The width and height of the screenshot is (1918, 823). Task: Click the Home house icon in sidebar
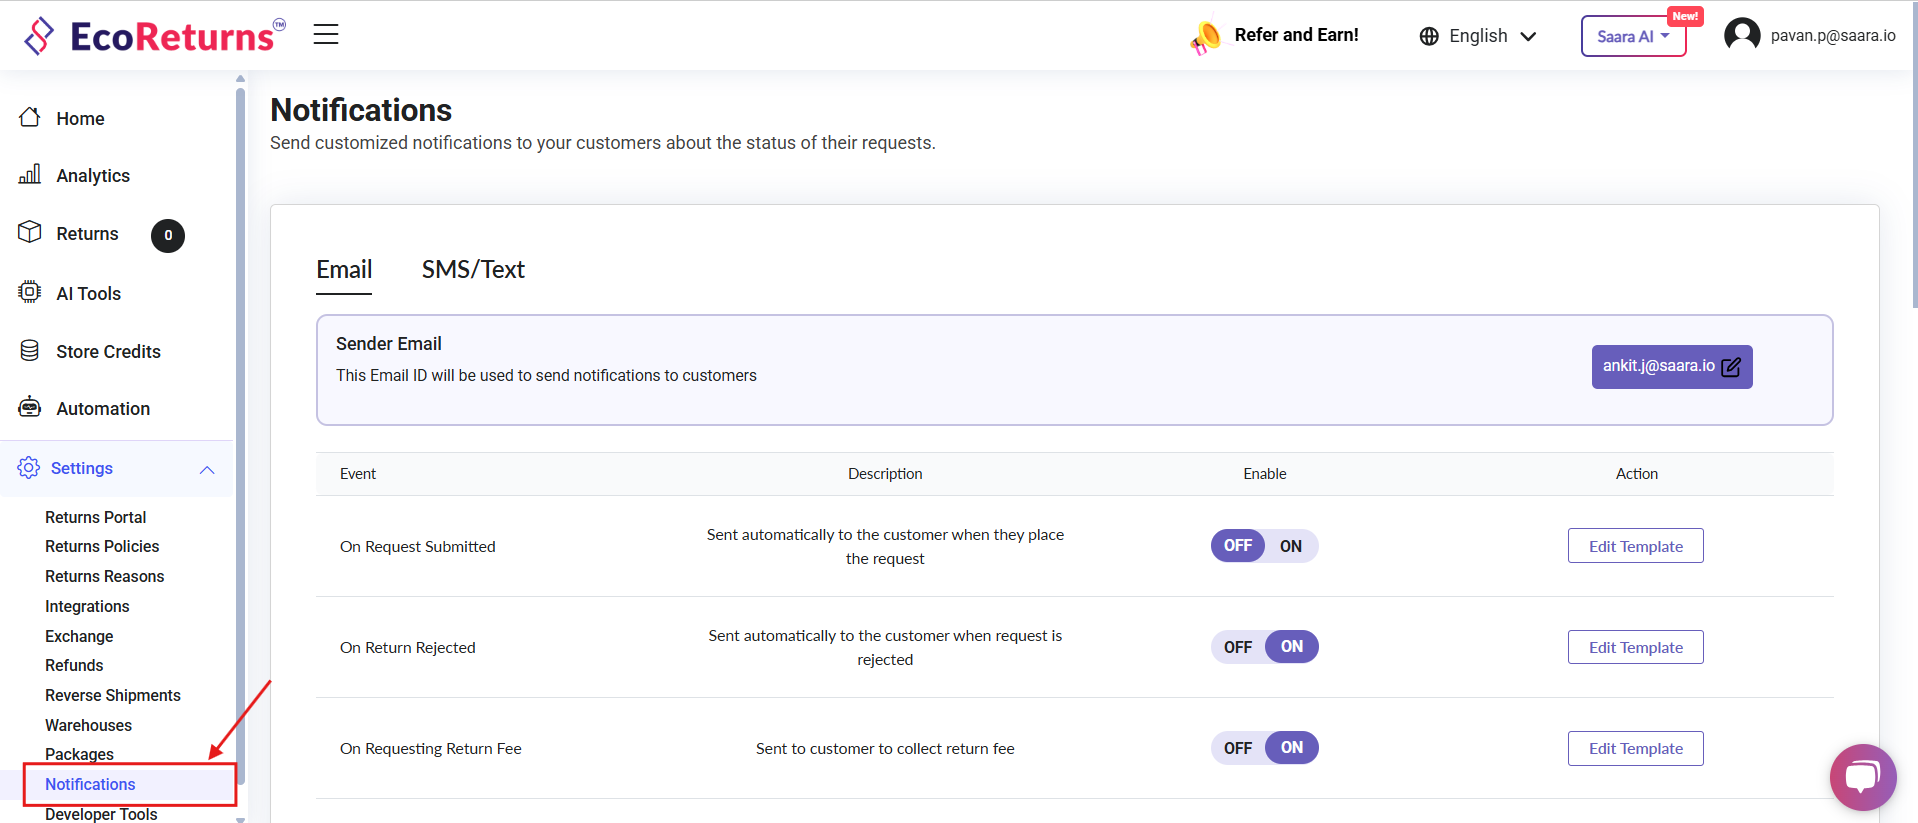(30, 118)
